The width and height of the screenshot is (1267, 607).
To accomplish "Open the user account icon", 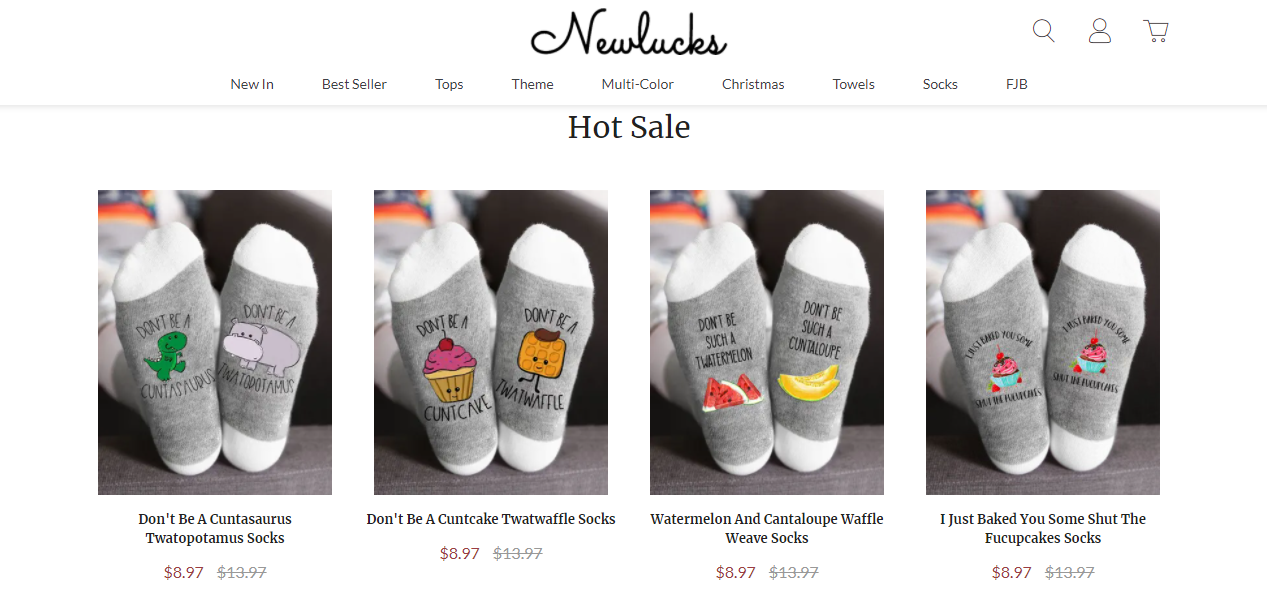I will 1100,31.
